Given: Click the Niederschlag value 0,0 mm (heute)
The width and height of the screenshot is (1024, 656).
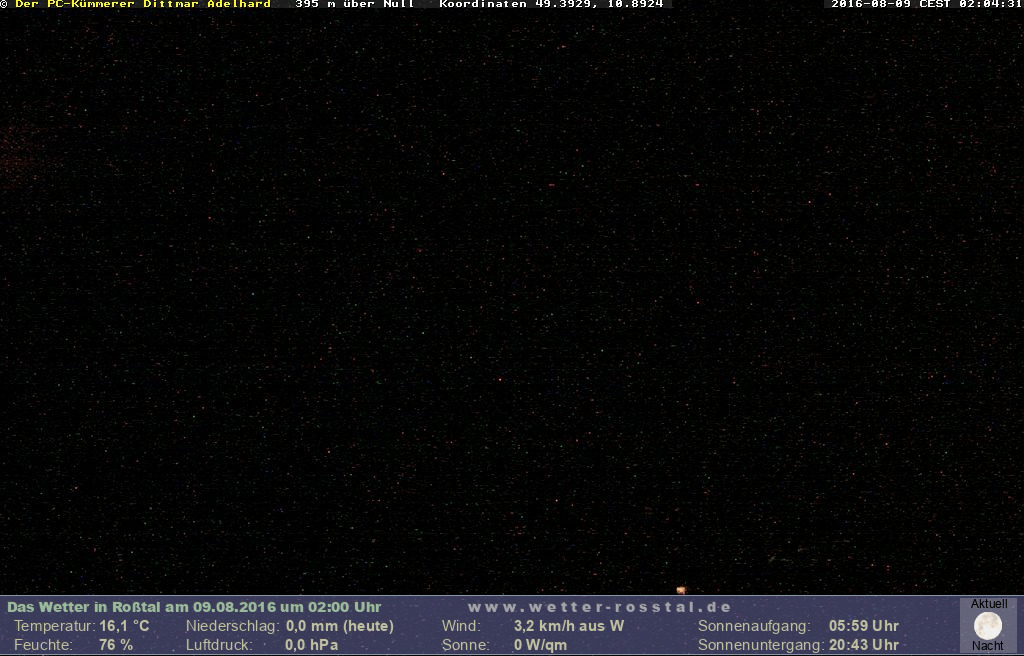Looking at the screenshot, I should (x=340, y=626).
